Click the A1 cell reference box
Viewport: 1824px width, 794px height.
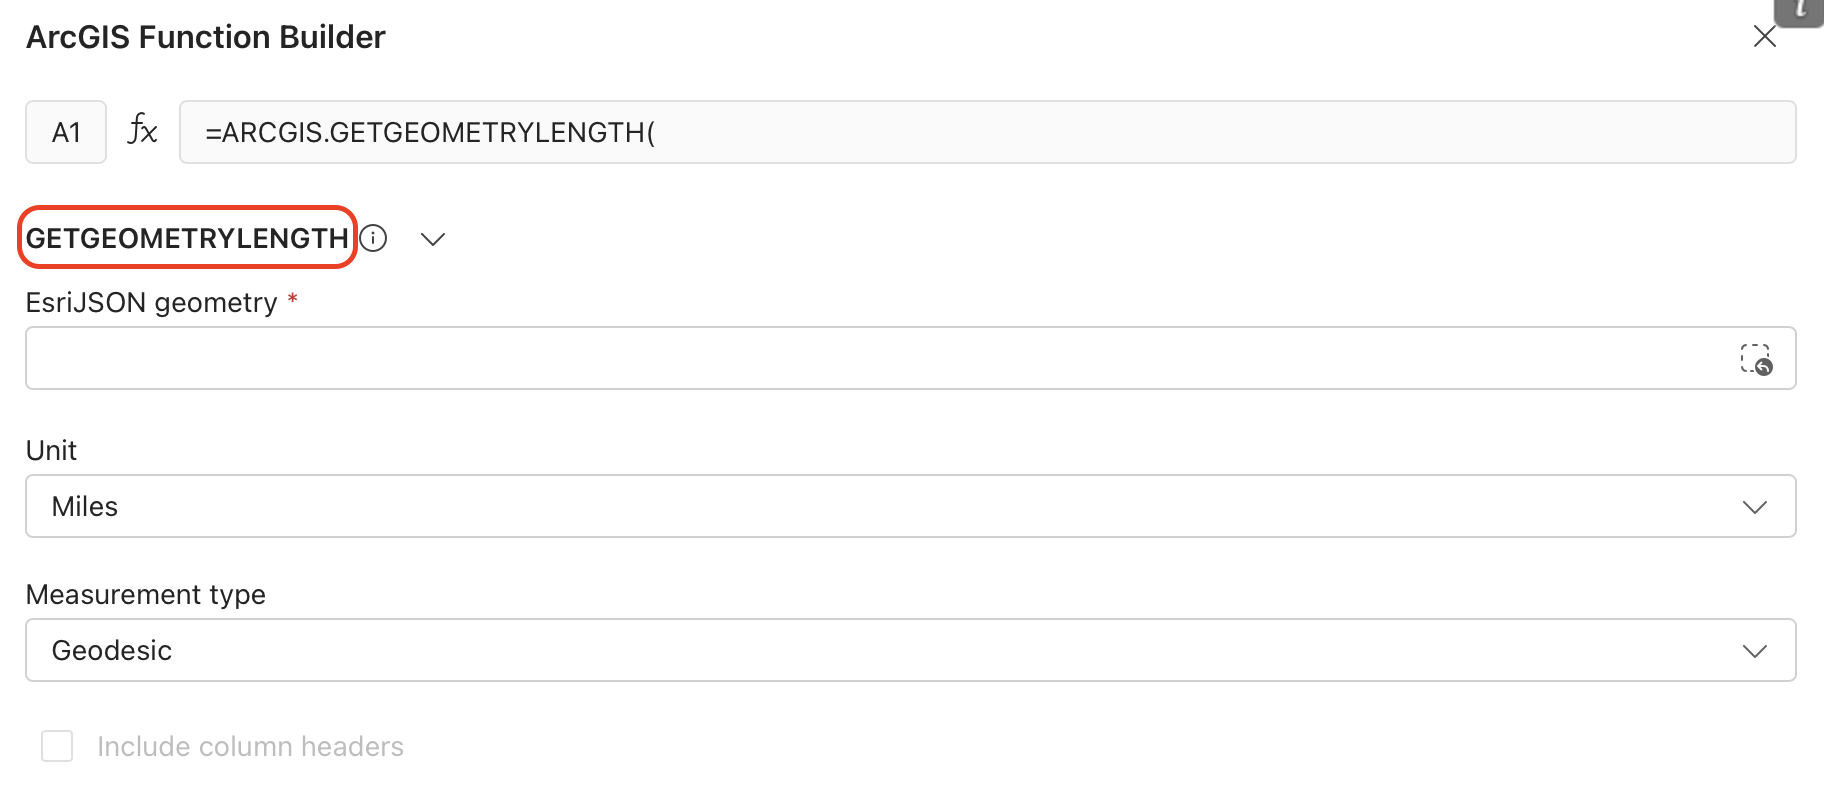pyautogui.click(x=65, y=130)
